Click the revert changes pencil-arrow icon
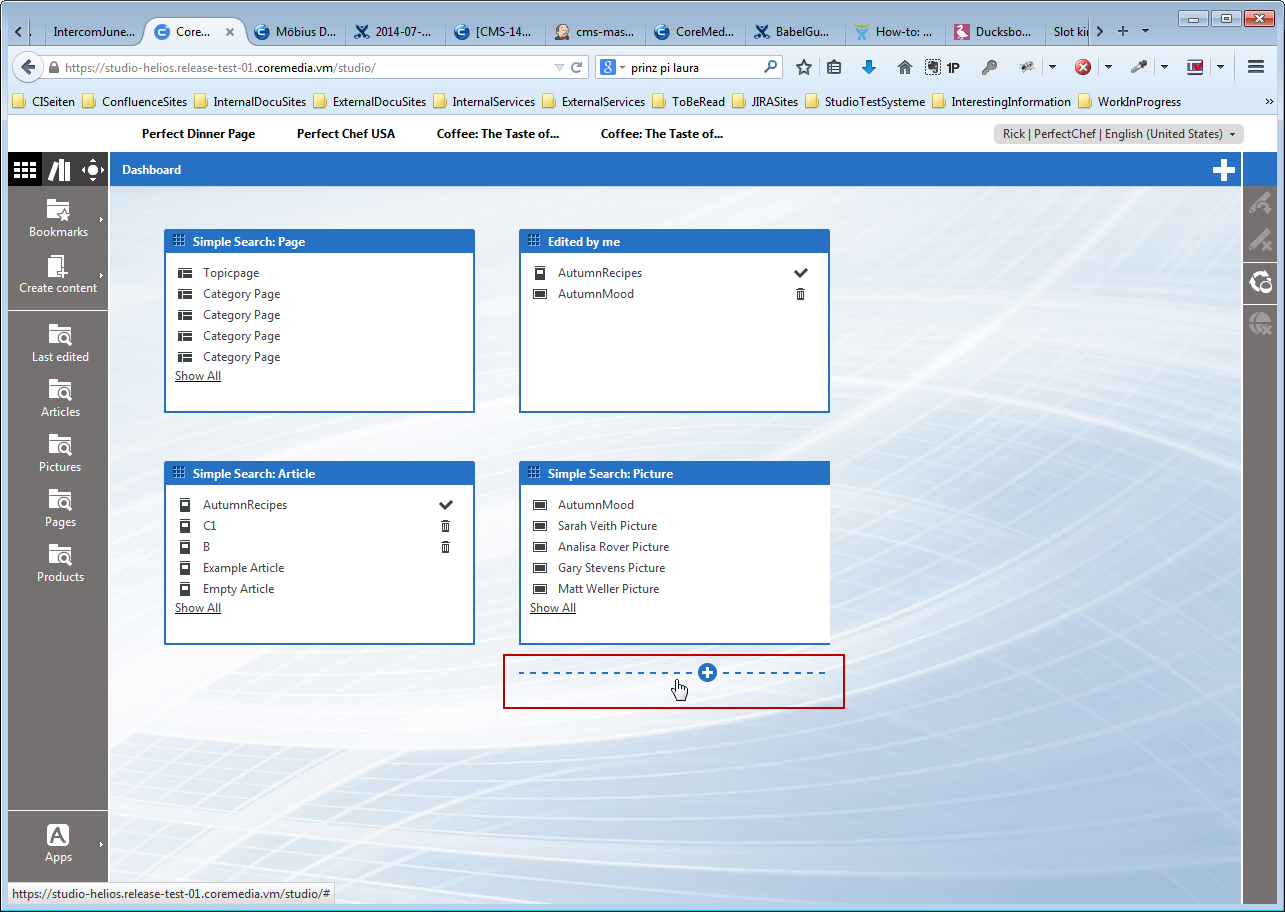 (1261, 203)
